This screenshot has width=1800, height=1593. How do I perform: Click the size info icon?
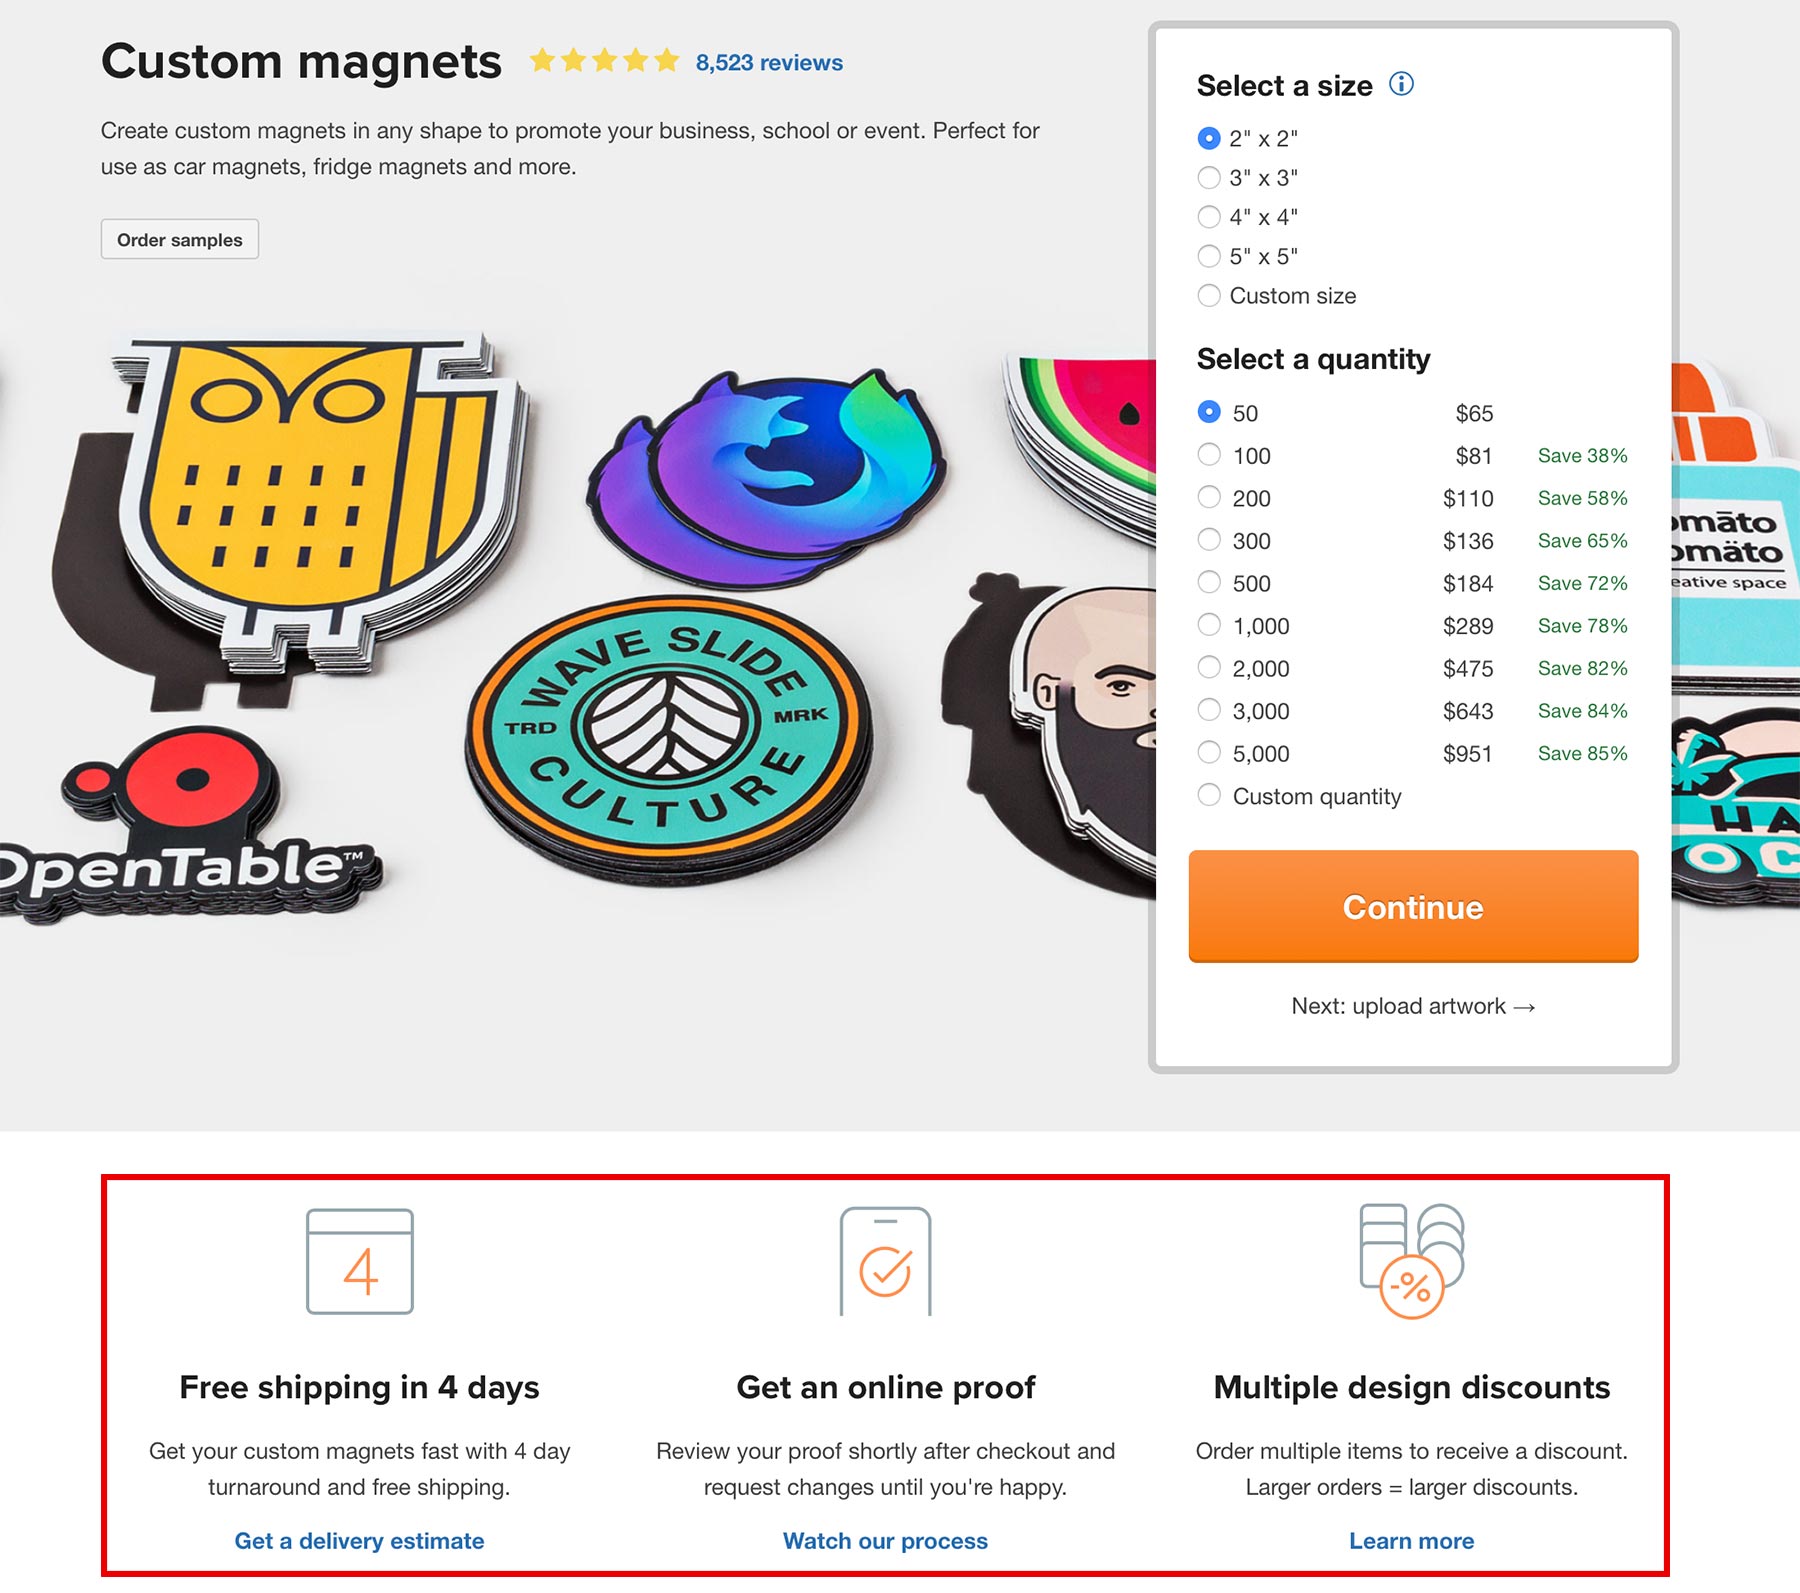pyautogui.click(x=1401, y=85)
